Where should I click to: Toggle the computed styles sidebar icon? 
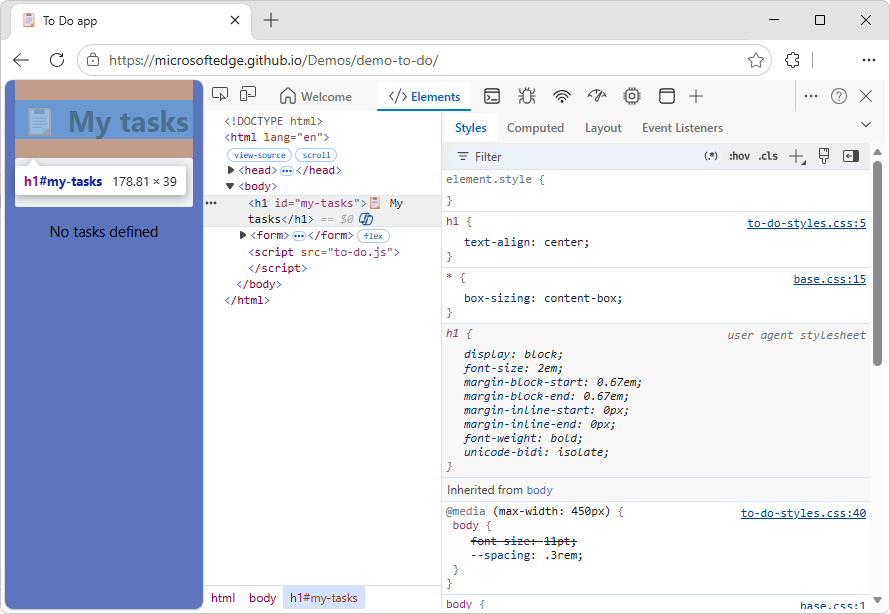coord(851,156)
